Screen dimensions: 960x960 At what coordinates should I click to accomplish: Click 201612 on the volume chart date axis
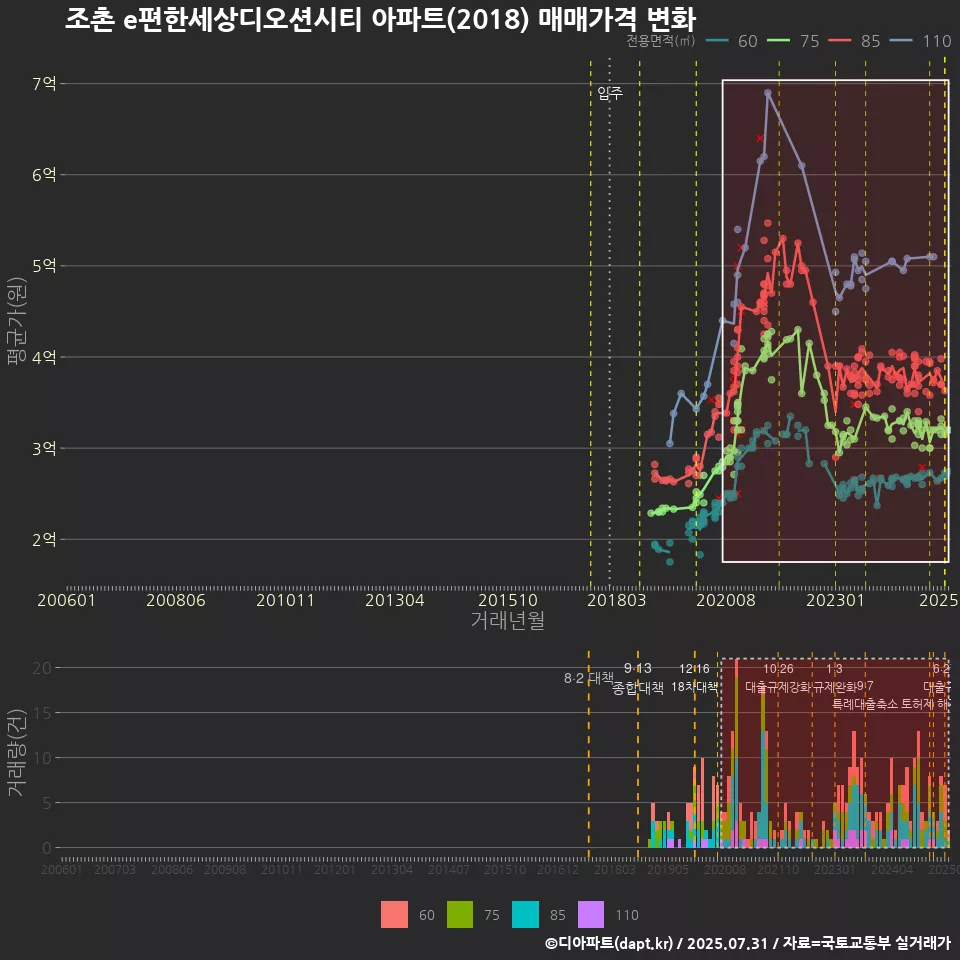(558, 869)
